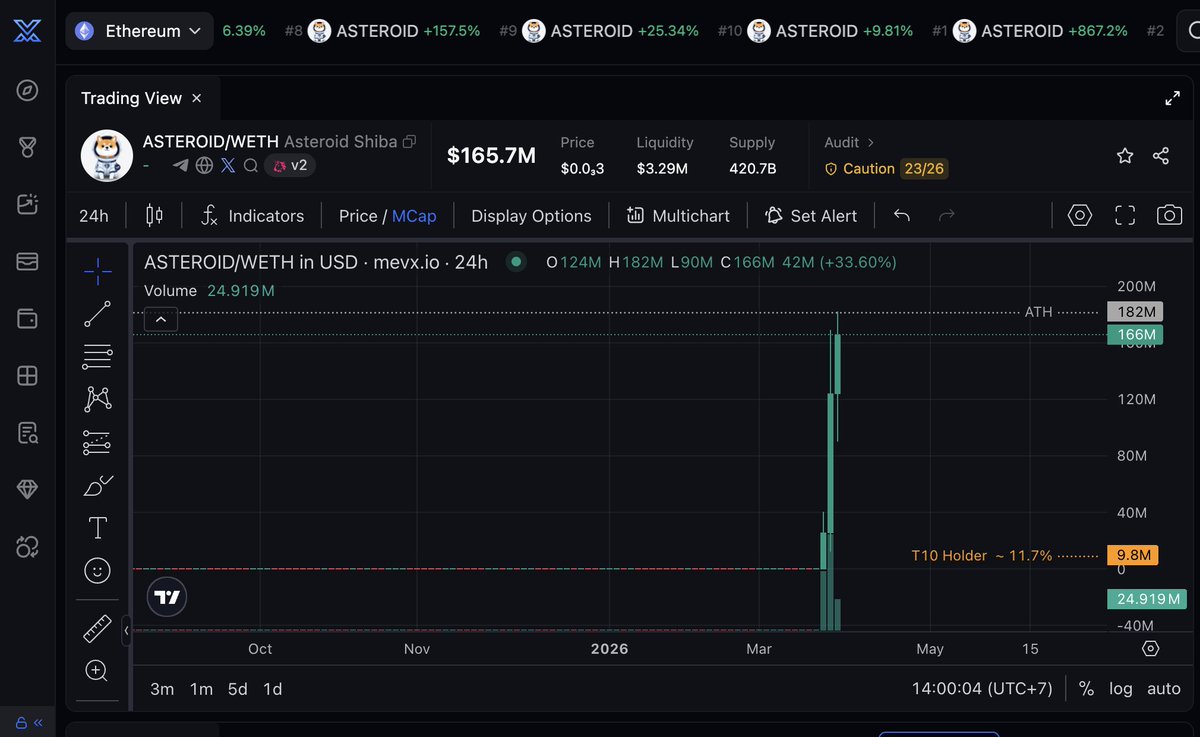Viewport: 1200px width, 737px height.
Task: Open the four-square grid sidebar icon
Action: coord(27,376)
